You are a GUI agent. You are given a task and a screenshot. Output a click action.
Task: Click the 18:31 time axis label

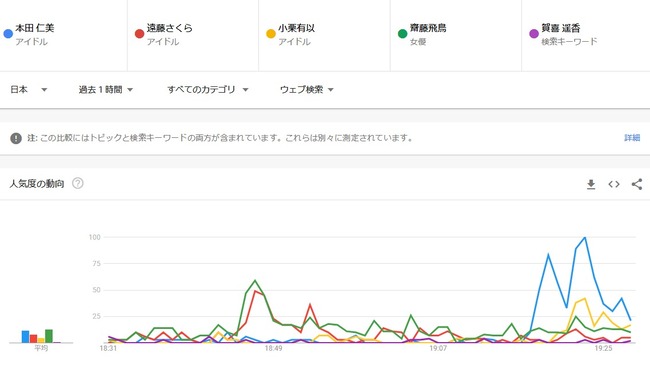(108, 348)
